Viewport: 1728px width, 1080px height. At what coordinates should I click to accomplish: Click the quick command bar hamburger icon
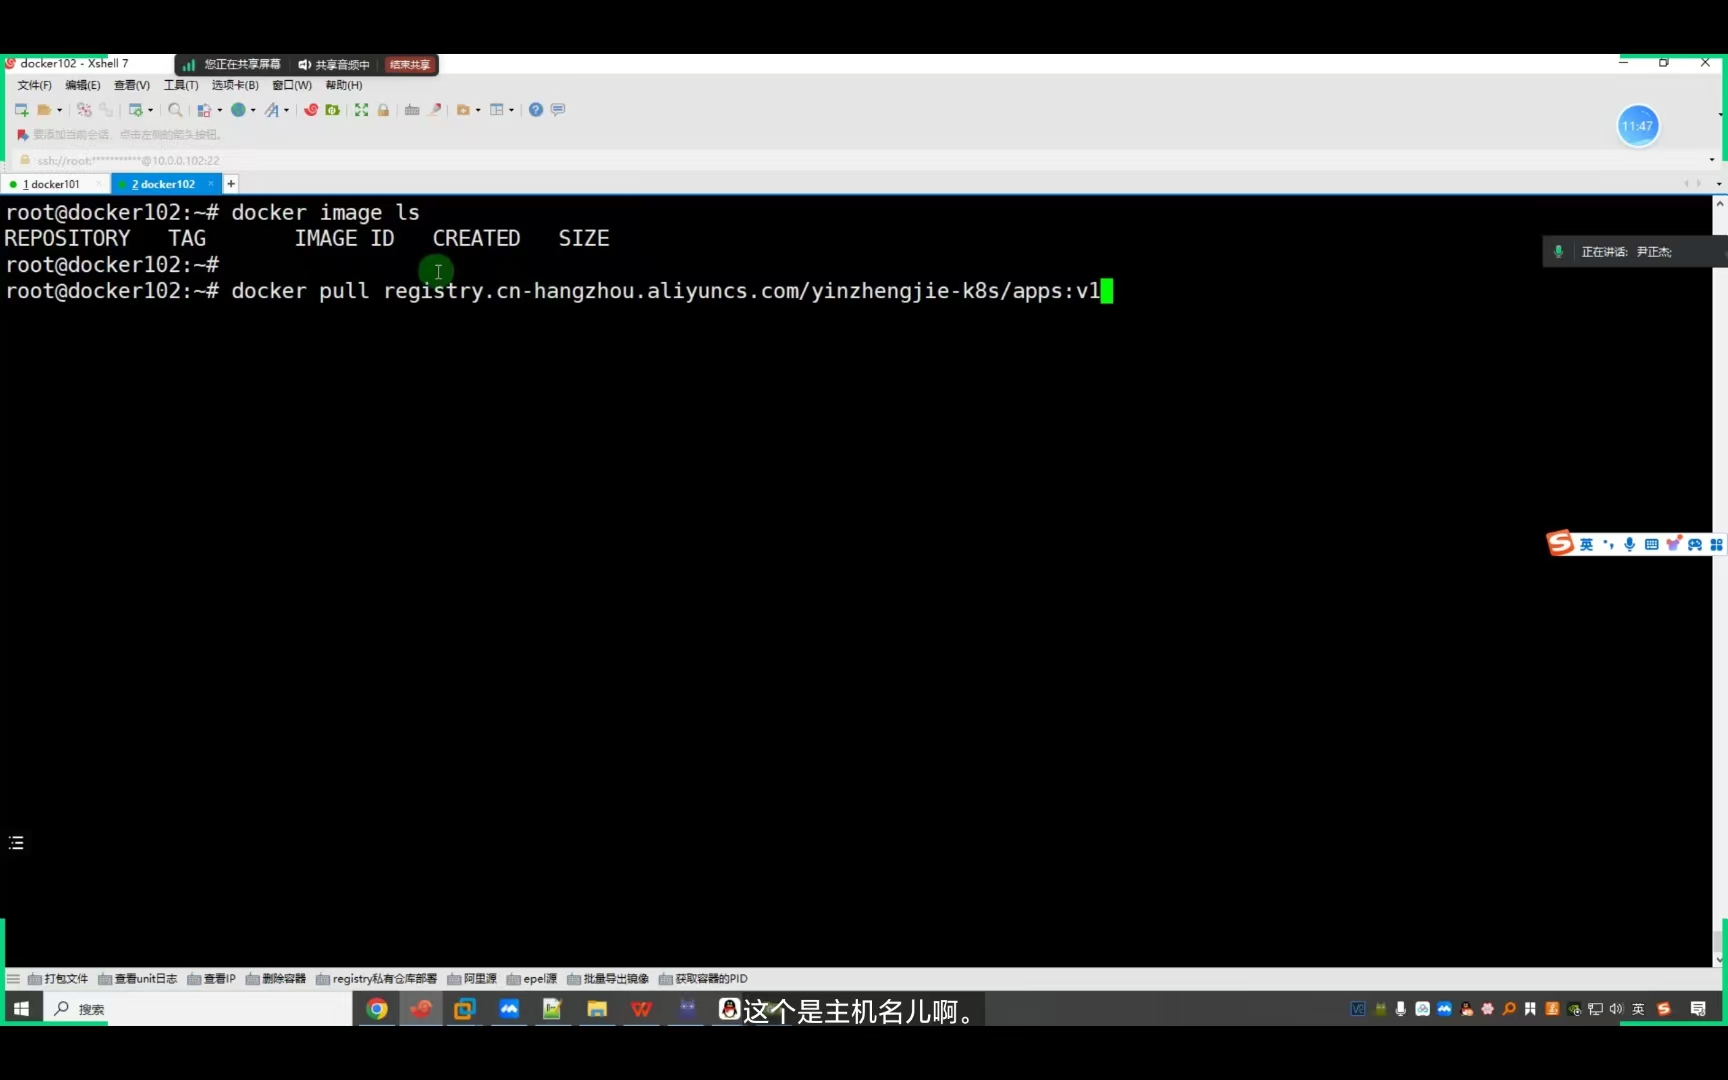[x=13, y=979]
